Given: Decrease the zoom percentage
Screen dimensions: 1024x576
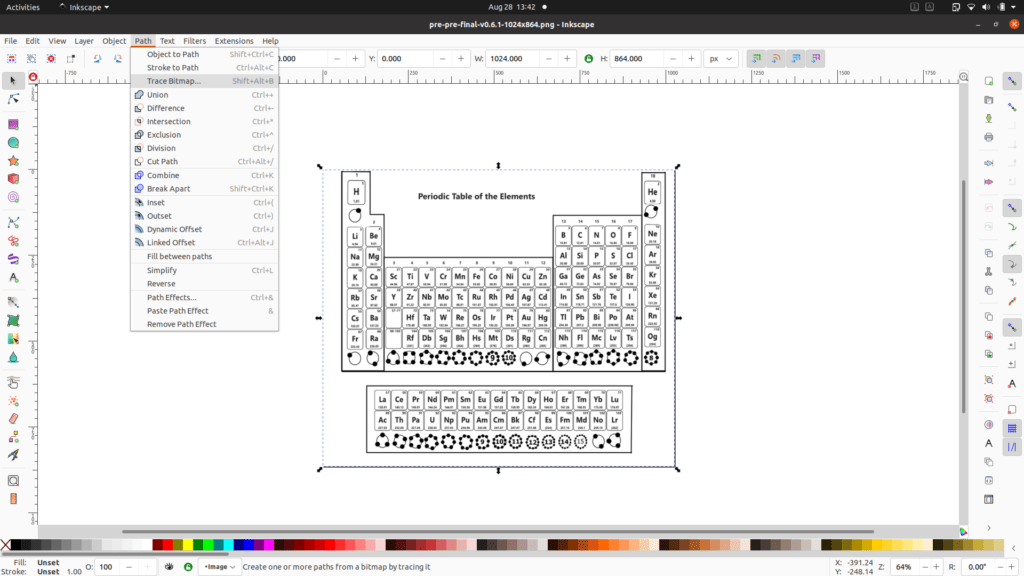Looking at the screenshot, I should tap(925, 567).
